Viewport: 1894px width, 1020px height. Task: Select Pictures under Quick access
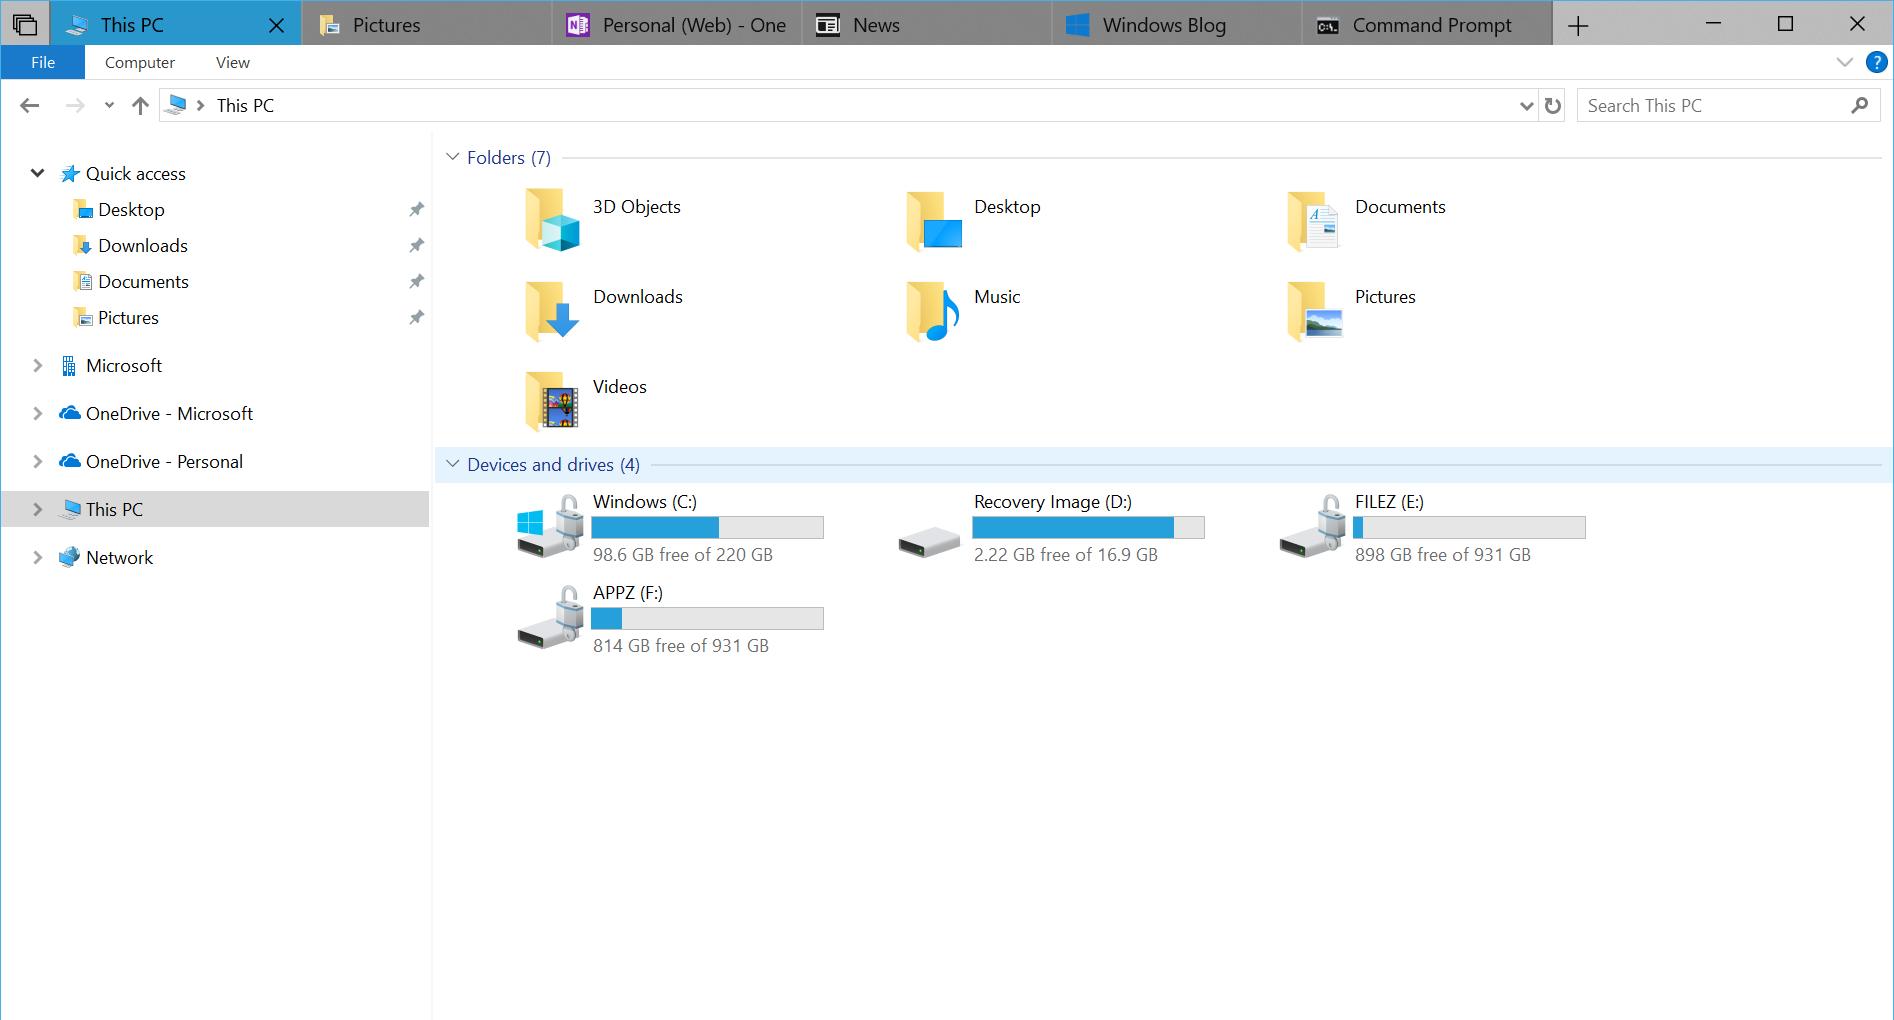[x=128, y=318]
